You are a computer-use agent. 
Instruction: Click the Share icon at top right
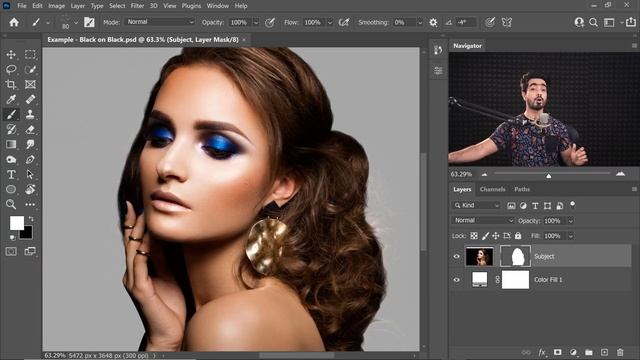[630, 22]
